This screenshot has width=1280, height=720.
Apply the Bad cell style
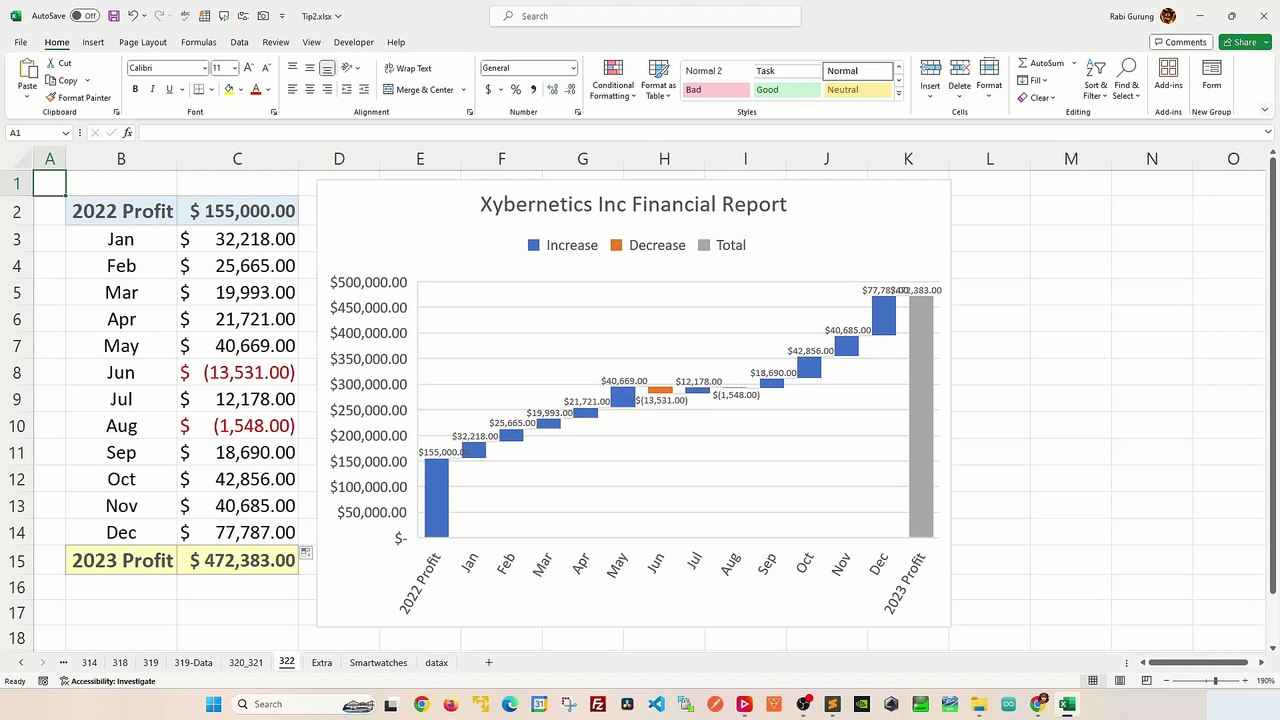pyautogui.click(x=716, y=90)
